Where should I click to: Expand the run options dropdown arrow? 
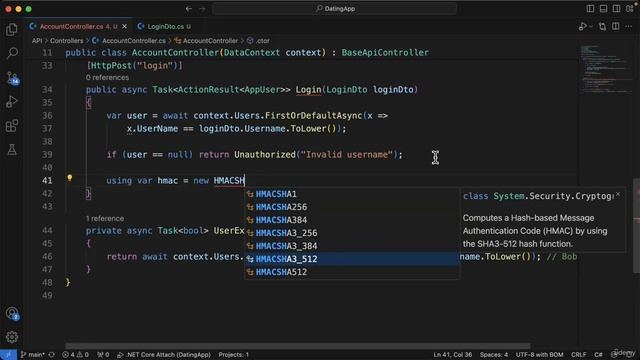[x=590, y=27]
